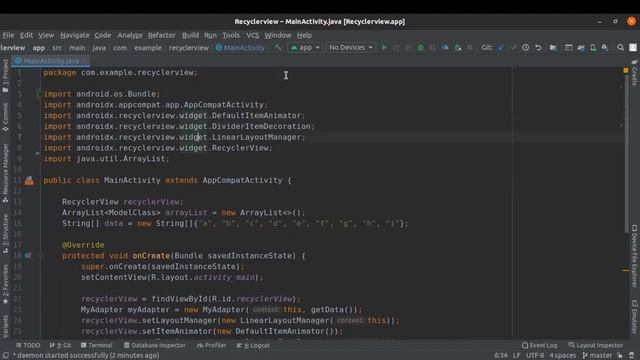Image resolution: width=640 pixels, height=360 pixels.
Task: Click the src breadcrumb in navigation bar
Action: pyautogui.click(x=57, y=48)
